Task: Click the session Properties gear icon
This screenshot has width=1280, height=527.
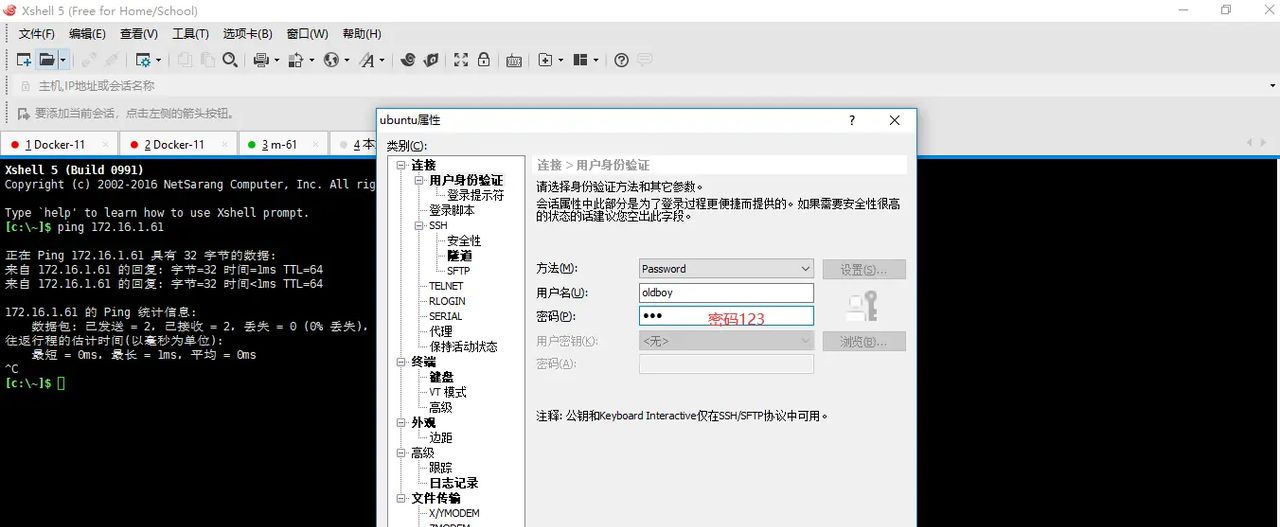Action: [x=142, y=60]
